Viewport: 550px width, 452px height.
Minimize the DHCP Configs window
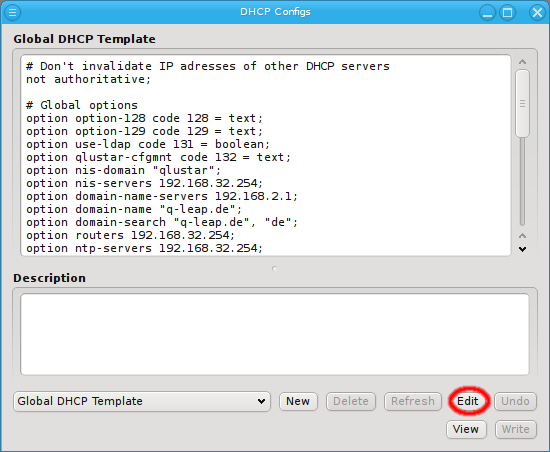tap(487, 13)
